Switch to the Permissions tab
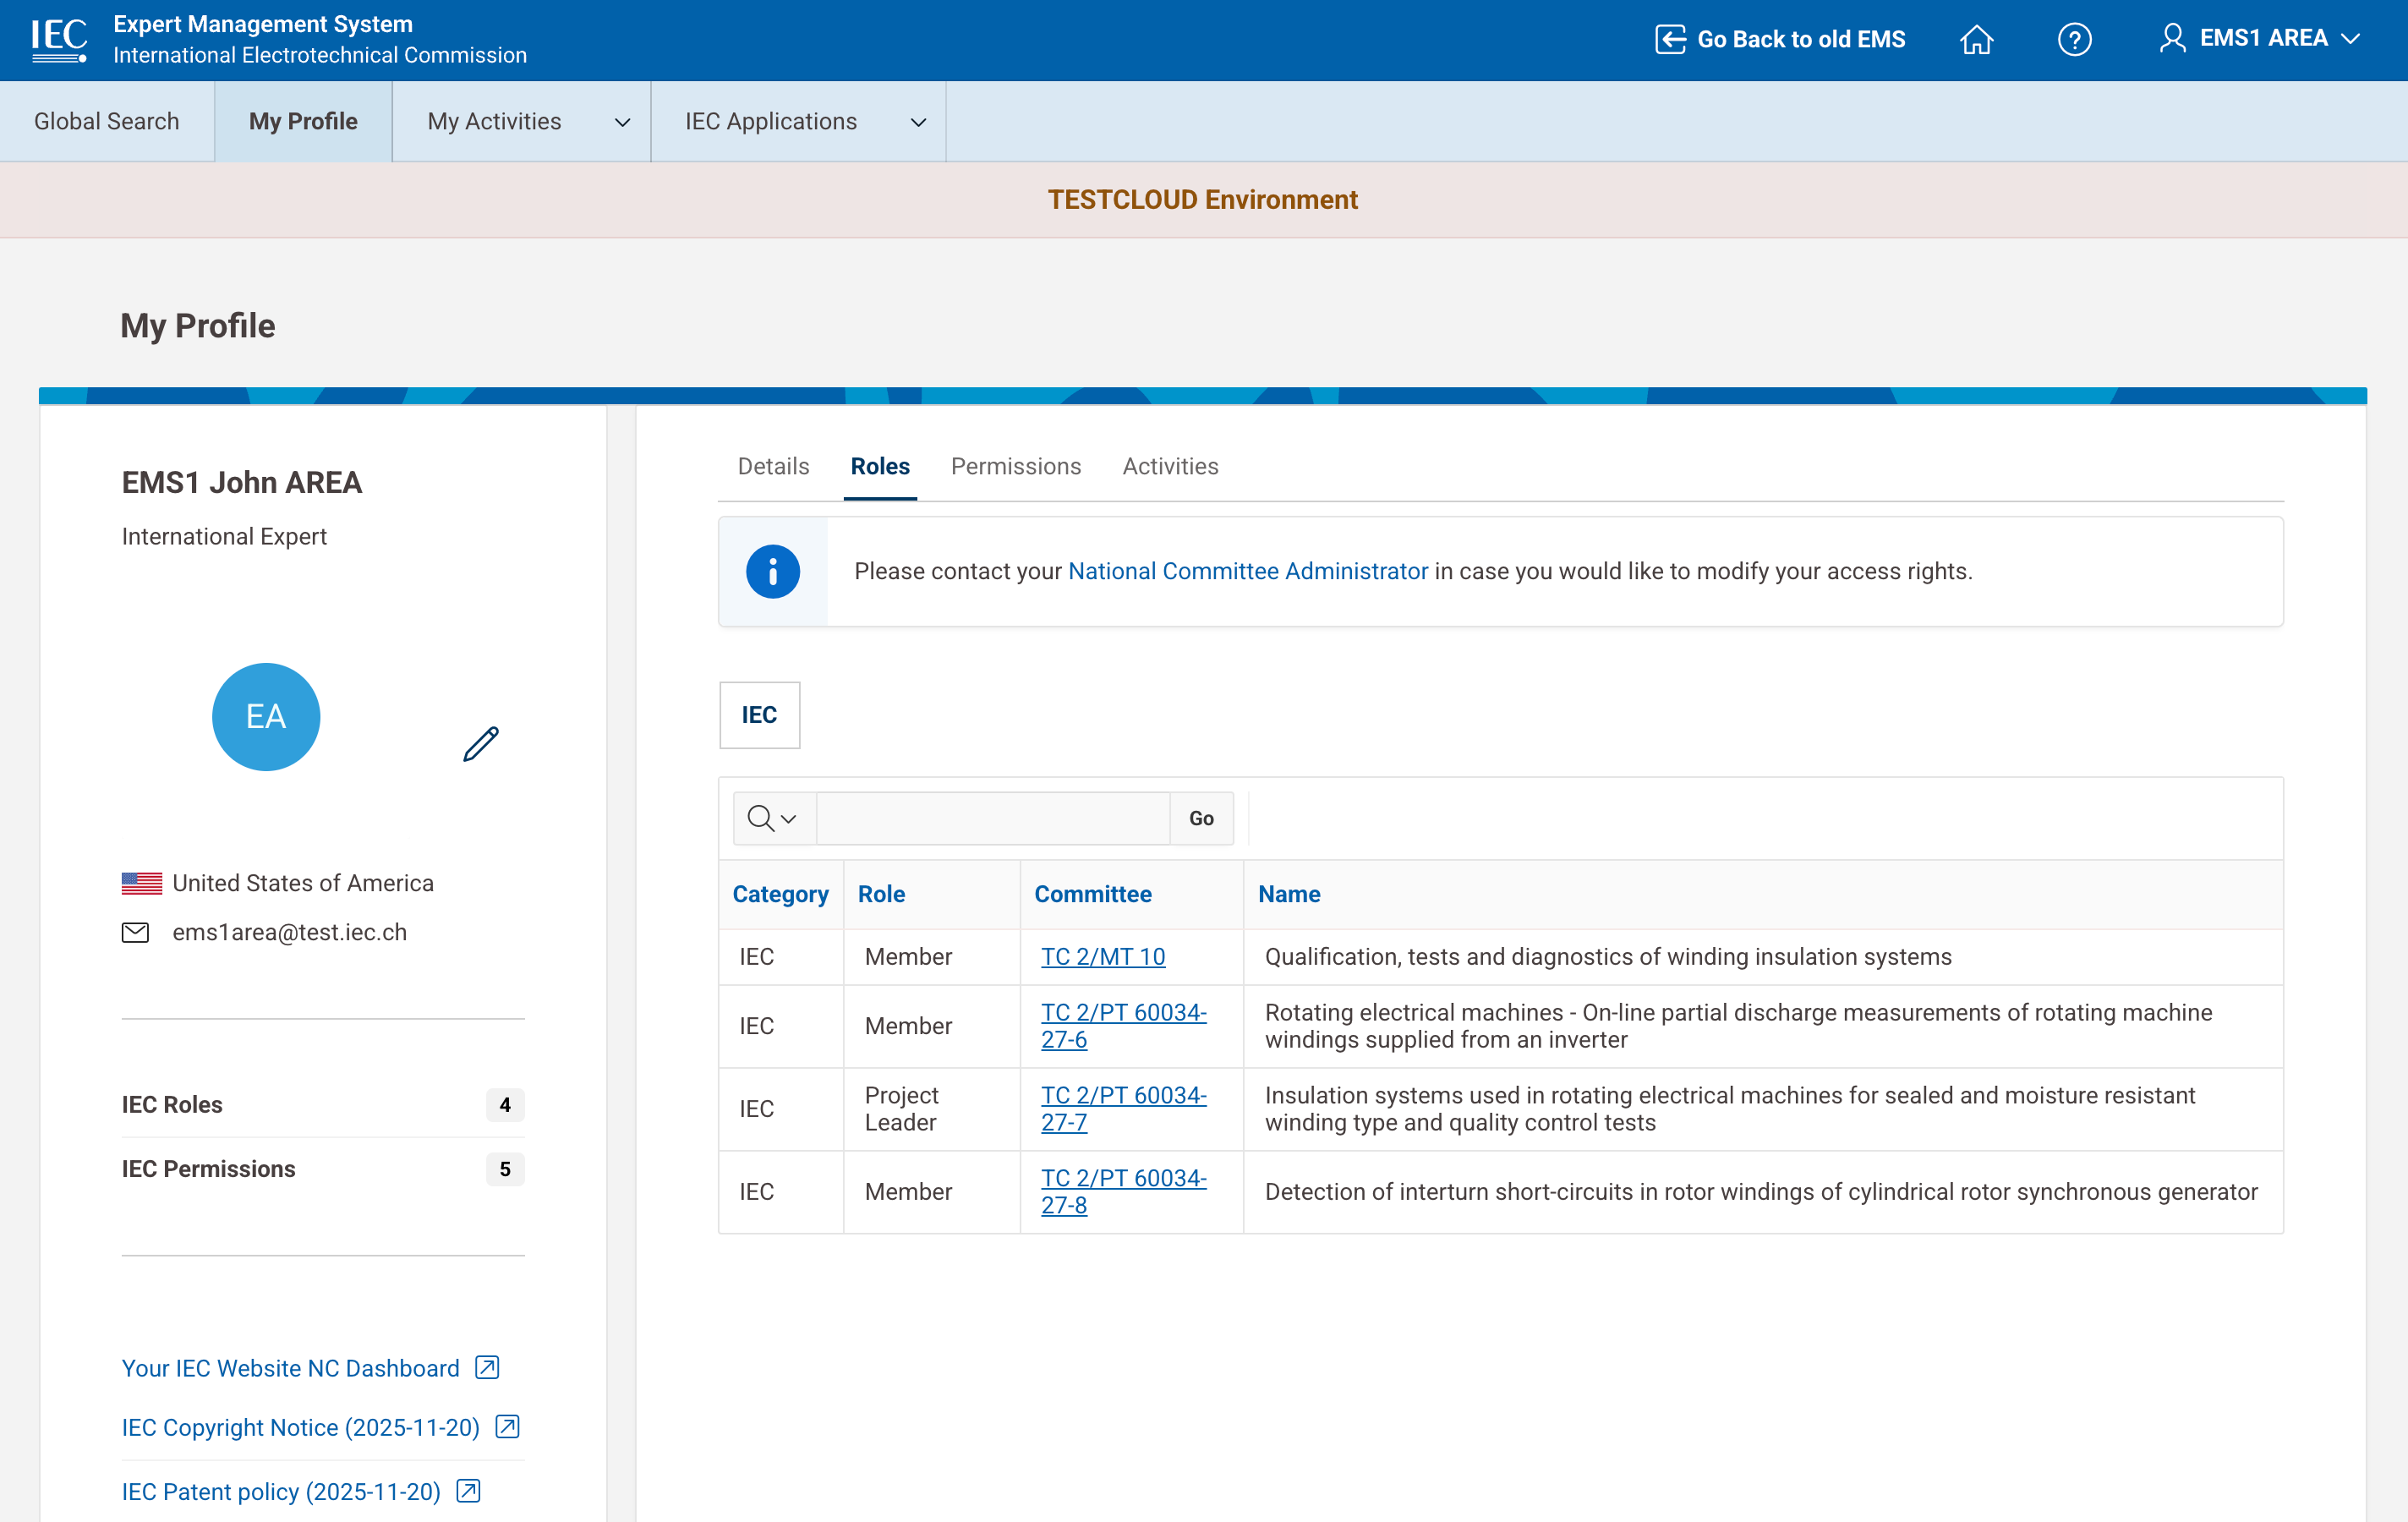Viewport: 2408px width, 1522px height. [x=1016, y=466]
